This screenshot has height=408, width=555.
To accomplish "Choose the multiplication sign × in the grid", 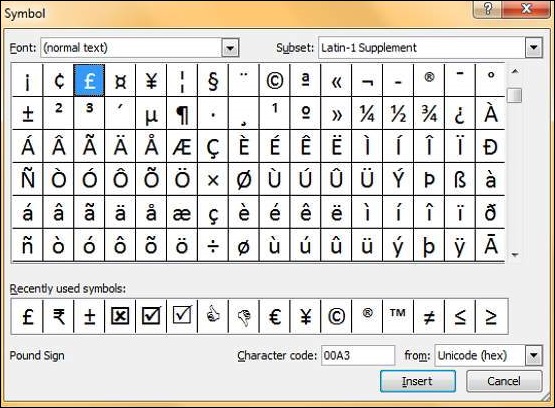I will coord(213,179).
